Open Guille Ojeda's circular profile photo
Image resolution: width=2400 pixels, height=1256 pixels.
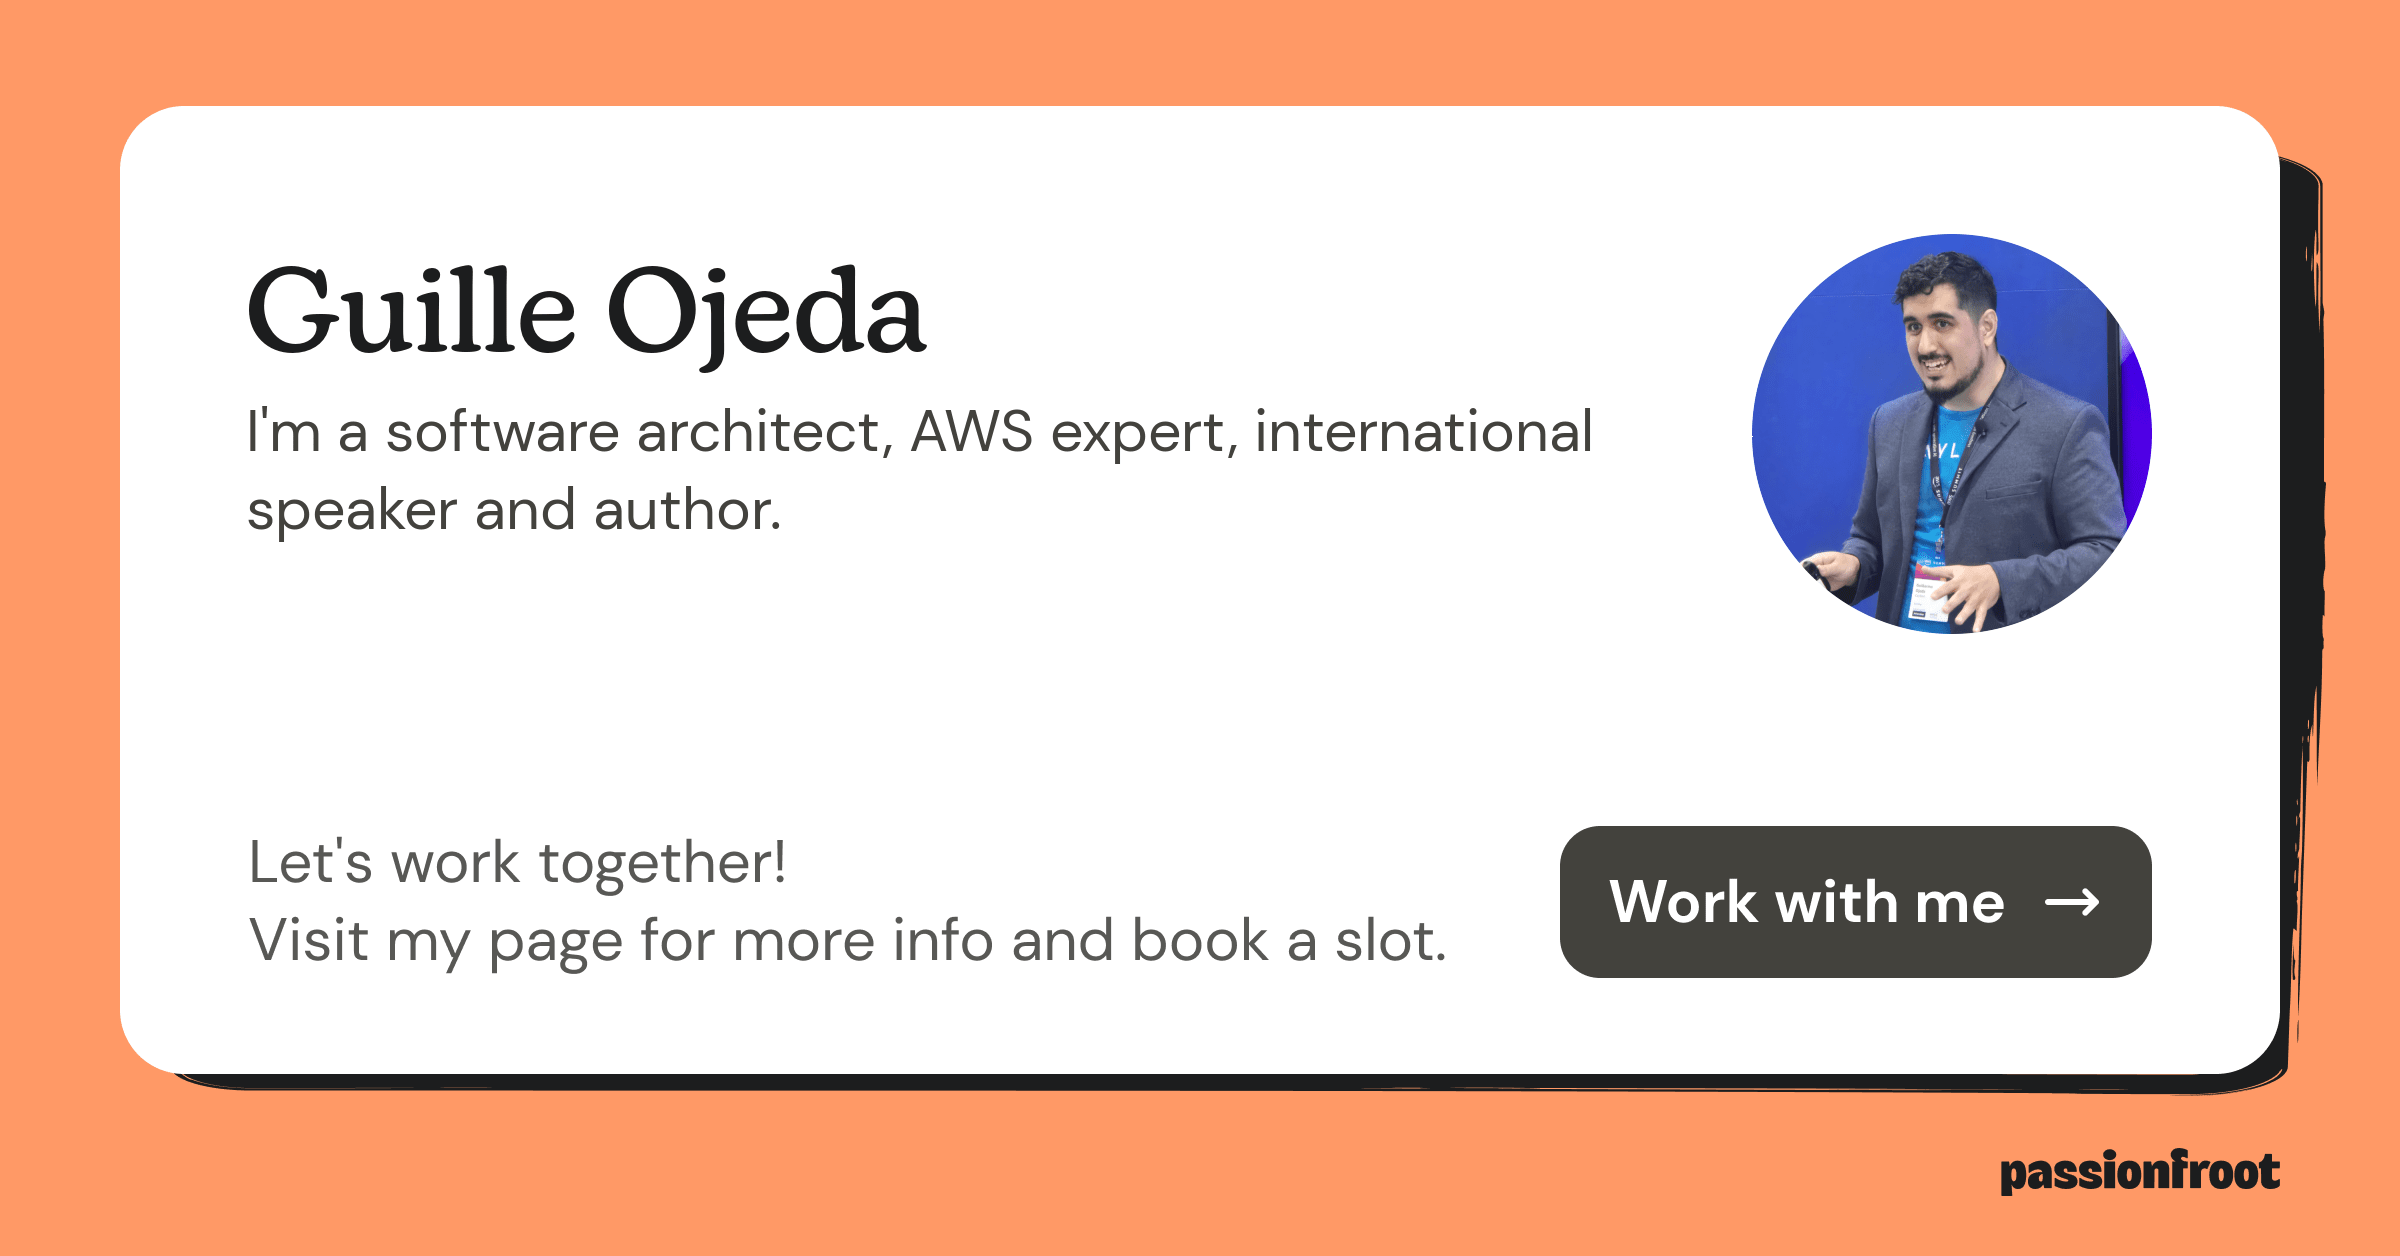1951,434
